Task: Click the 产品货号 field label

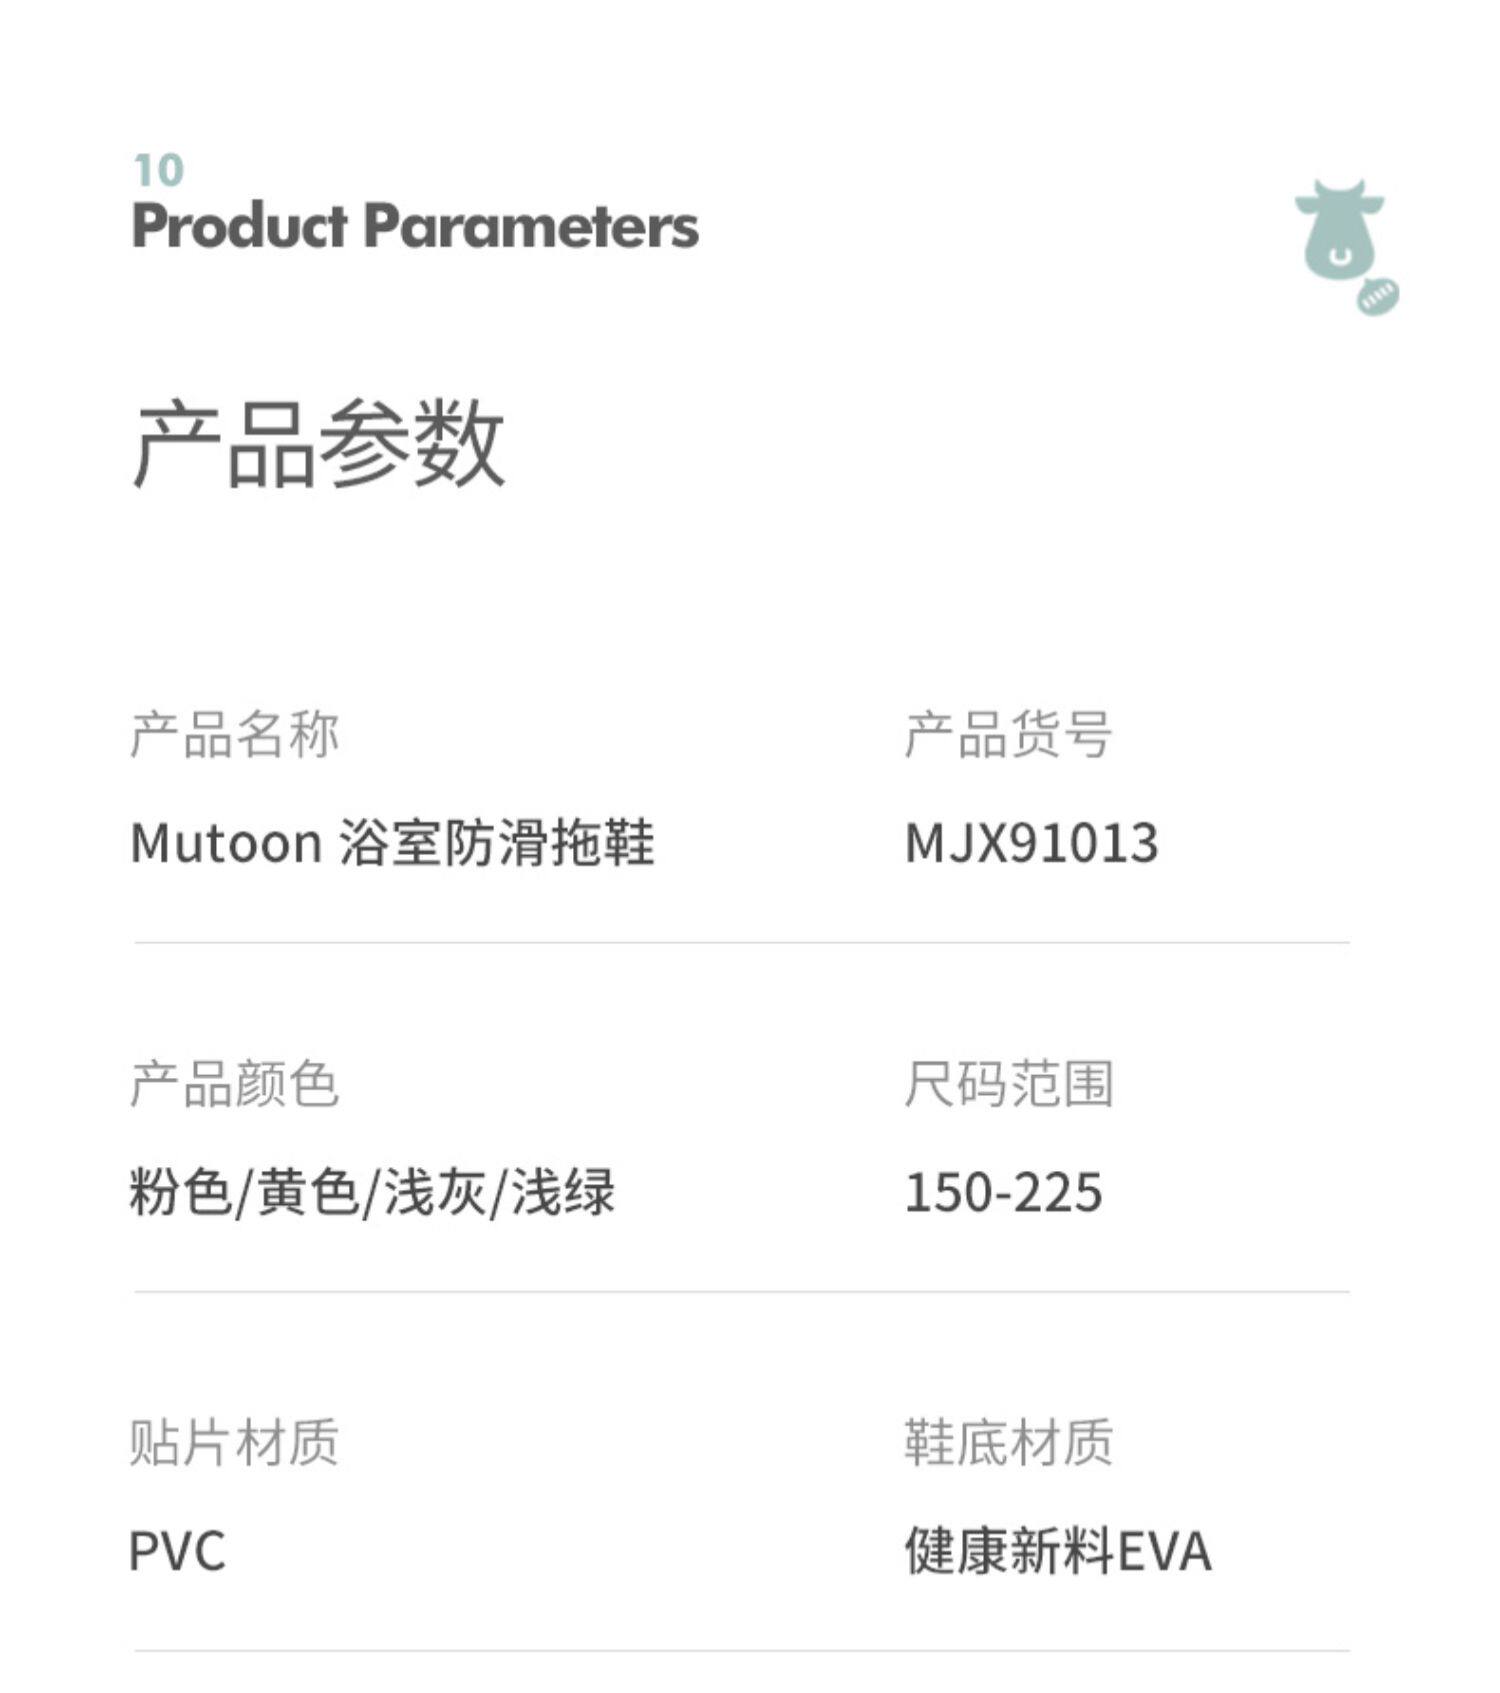Action: pyautogui.click(x=1008, y=735)
